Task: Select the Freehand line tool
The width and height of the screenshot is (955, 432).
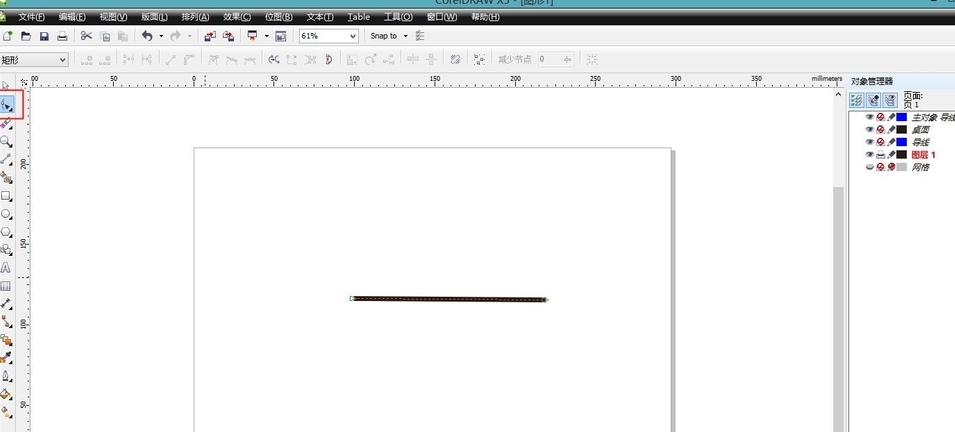Action: (x=6, y=160)
